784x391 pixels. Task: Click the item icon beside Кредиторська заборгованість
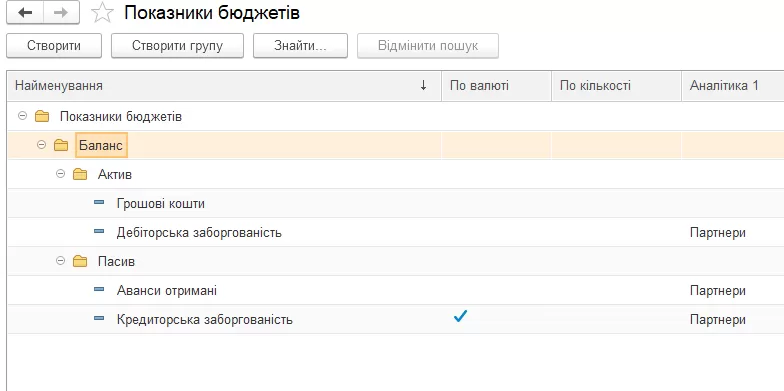(x=99, y=318)
